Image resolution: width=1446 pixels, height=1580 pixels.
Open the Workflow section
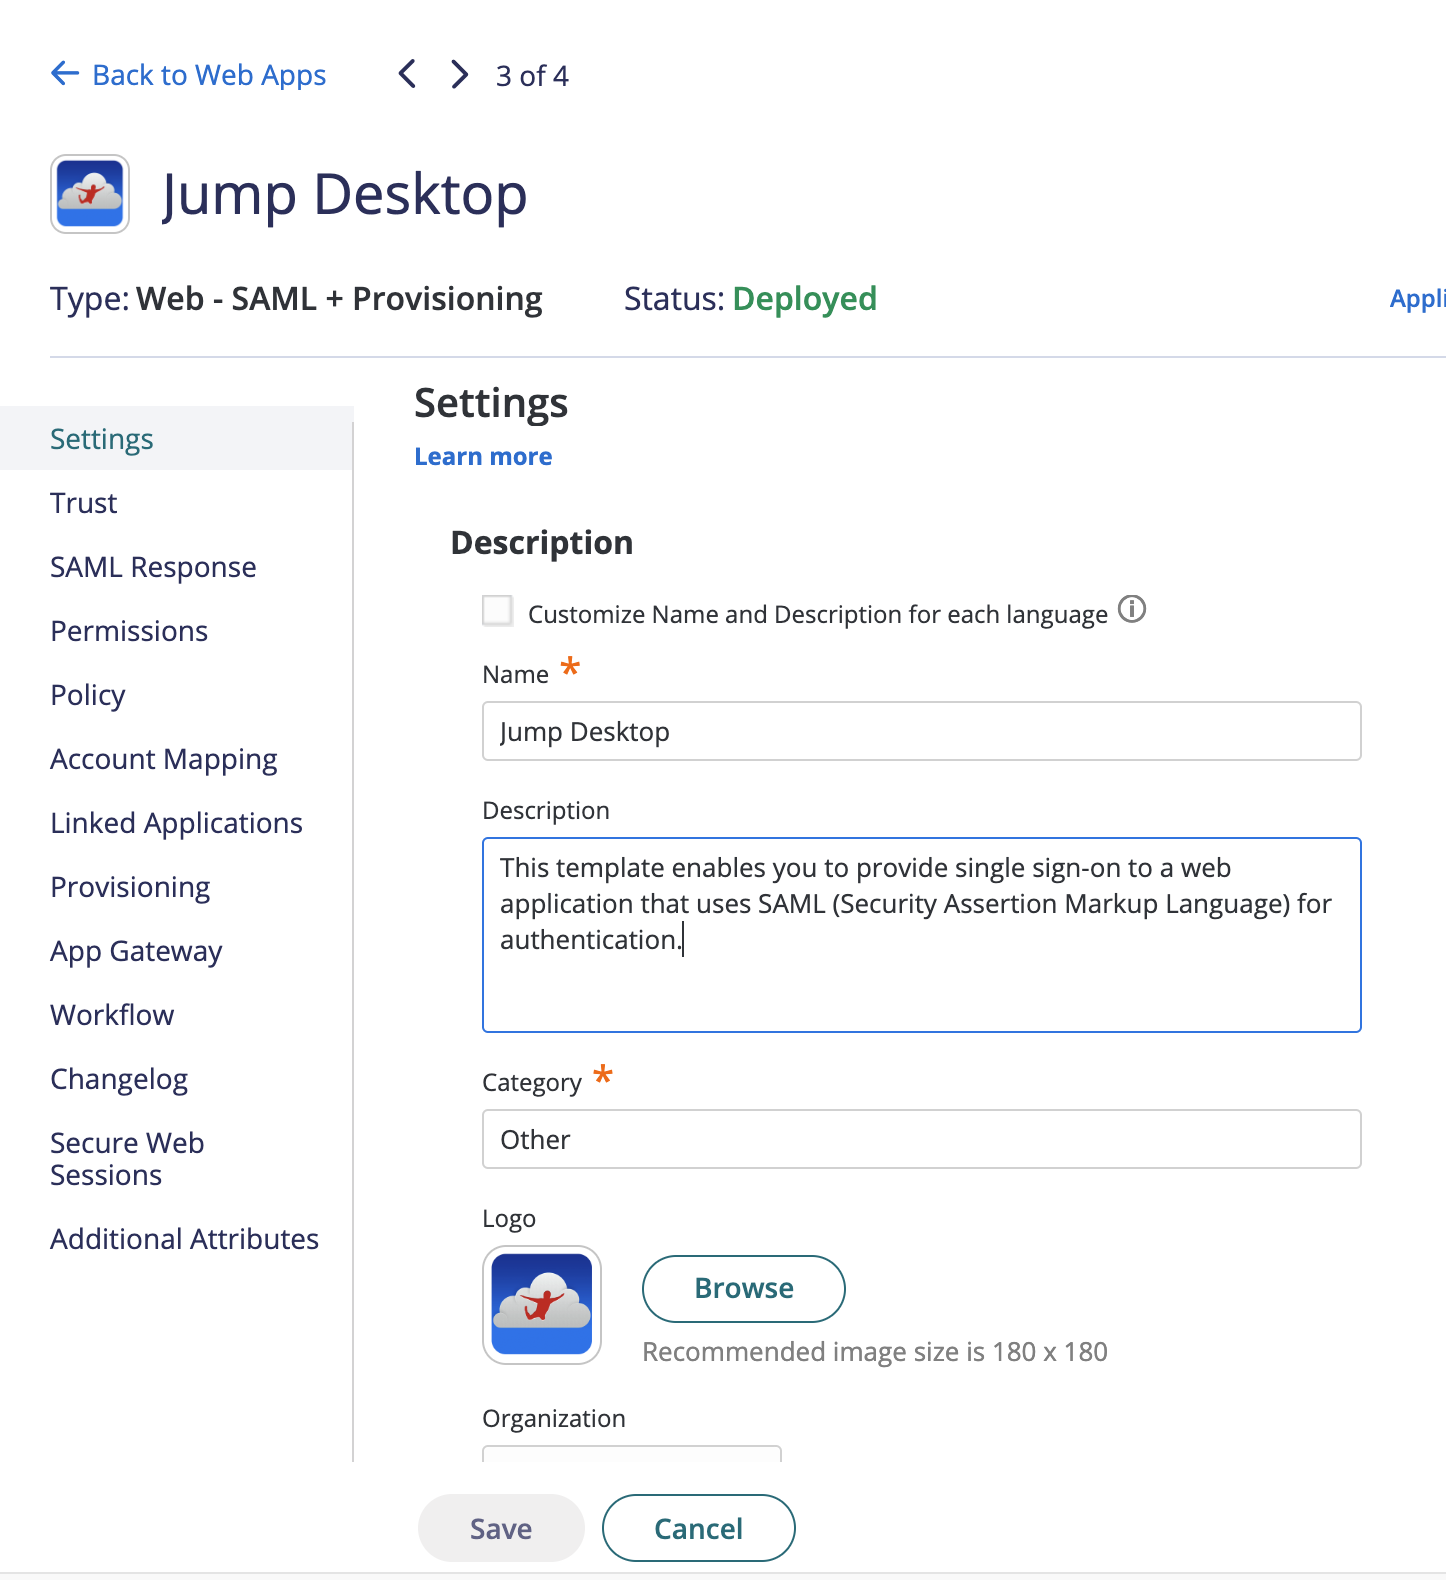(x=112, y=1015)
